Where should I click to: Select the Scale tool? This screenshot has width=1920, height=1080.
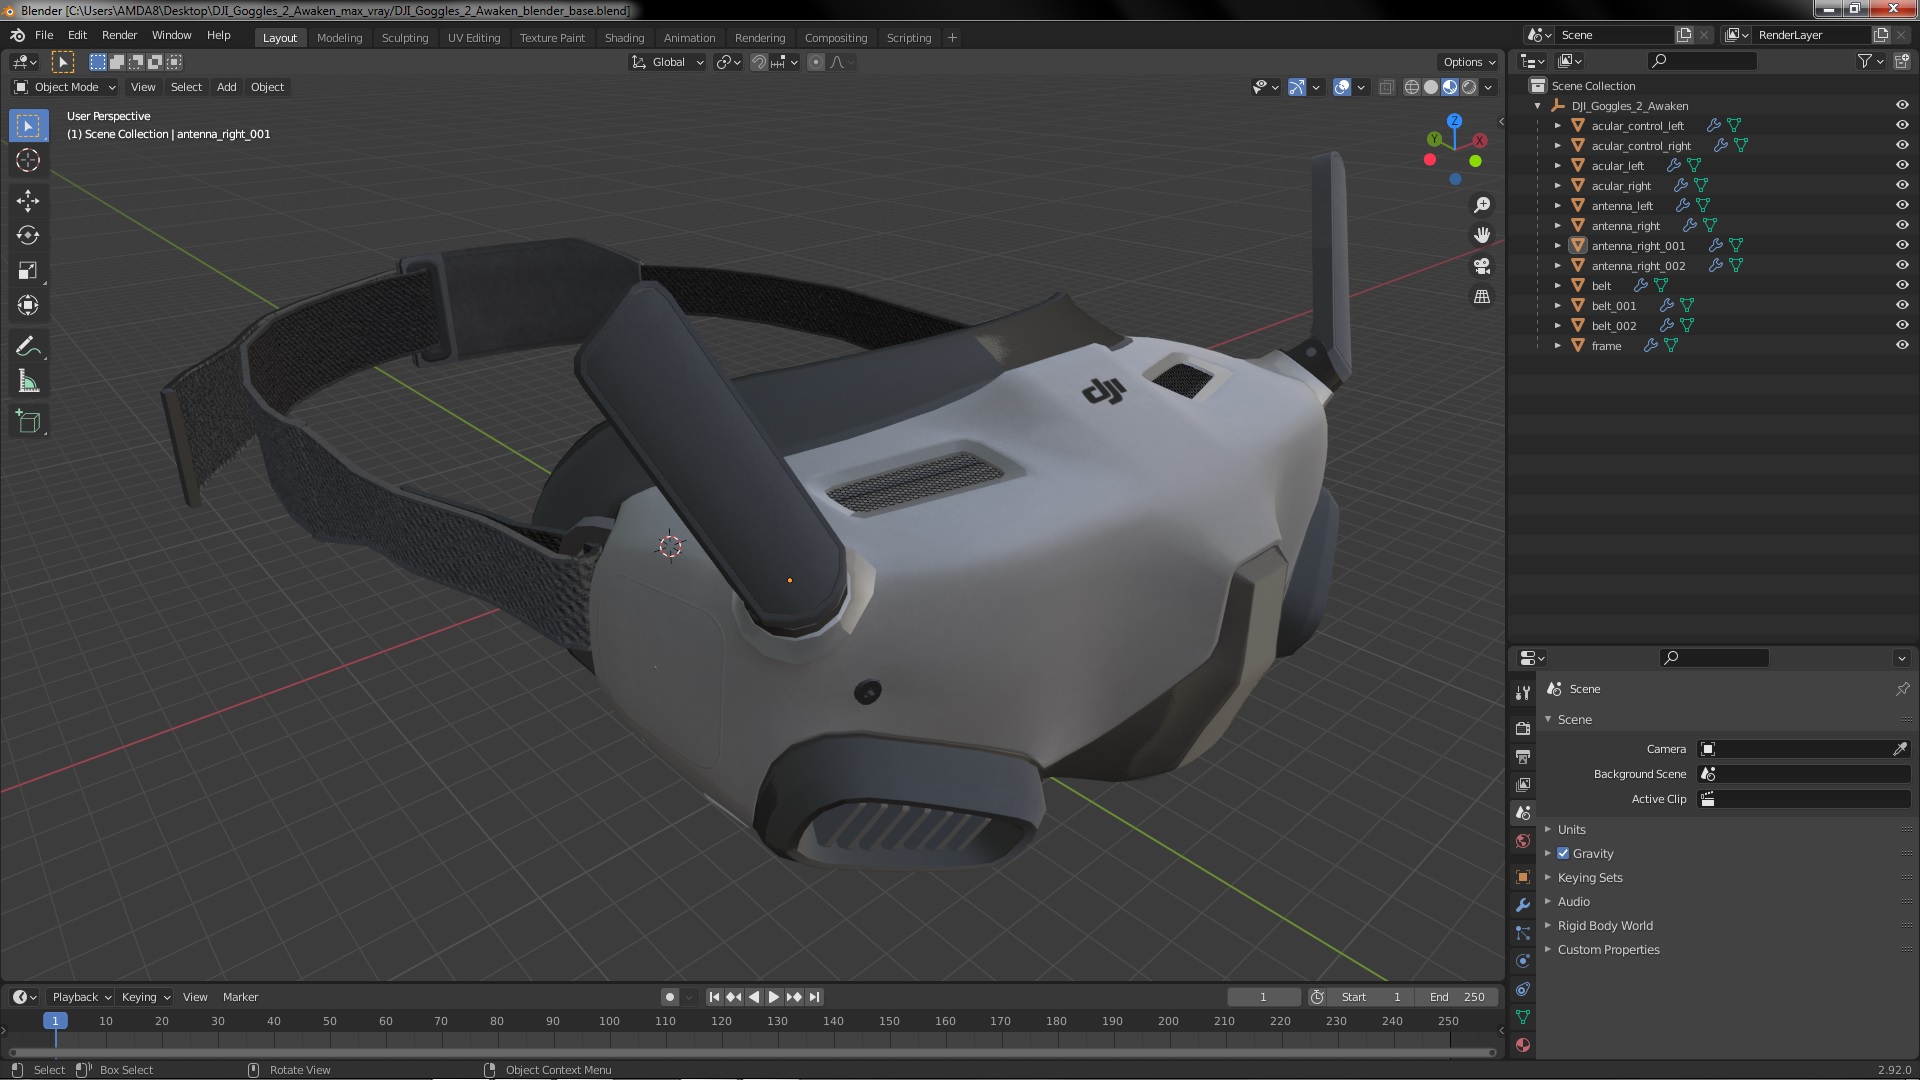coord(28,270)
